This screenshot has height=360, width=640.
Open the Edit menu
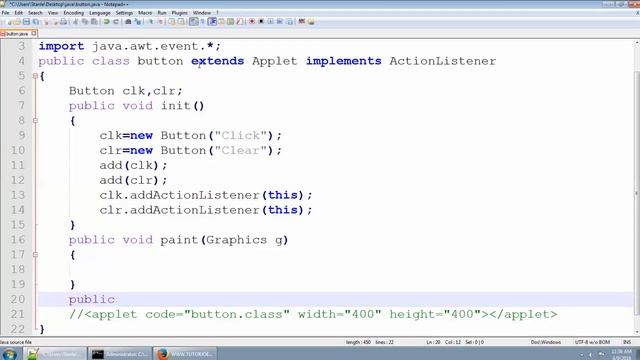click(x=19, y=13)
